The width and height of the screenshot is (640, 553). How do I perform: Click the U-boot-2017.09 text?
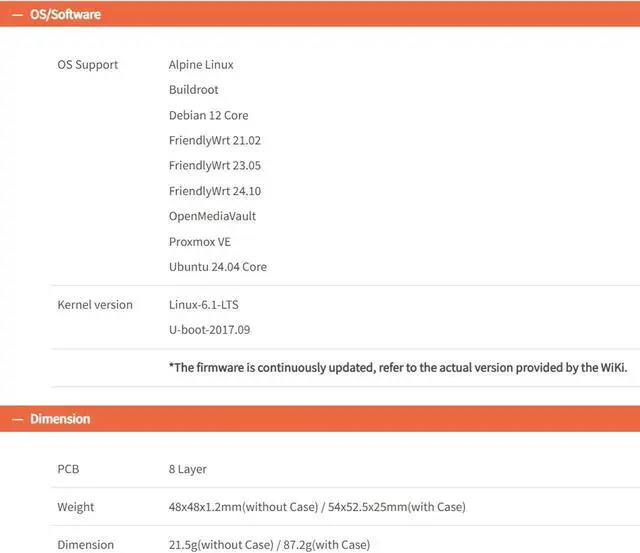(x=209, y=330)
